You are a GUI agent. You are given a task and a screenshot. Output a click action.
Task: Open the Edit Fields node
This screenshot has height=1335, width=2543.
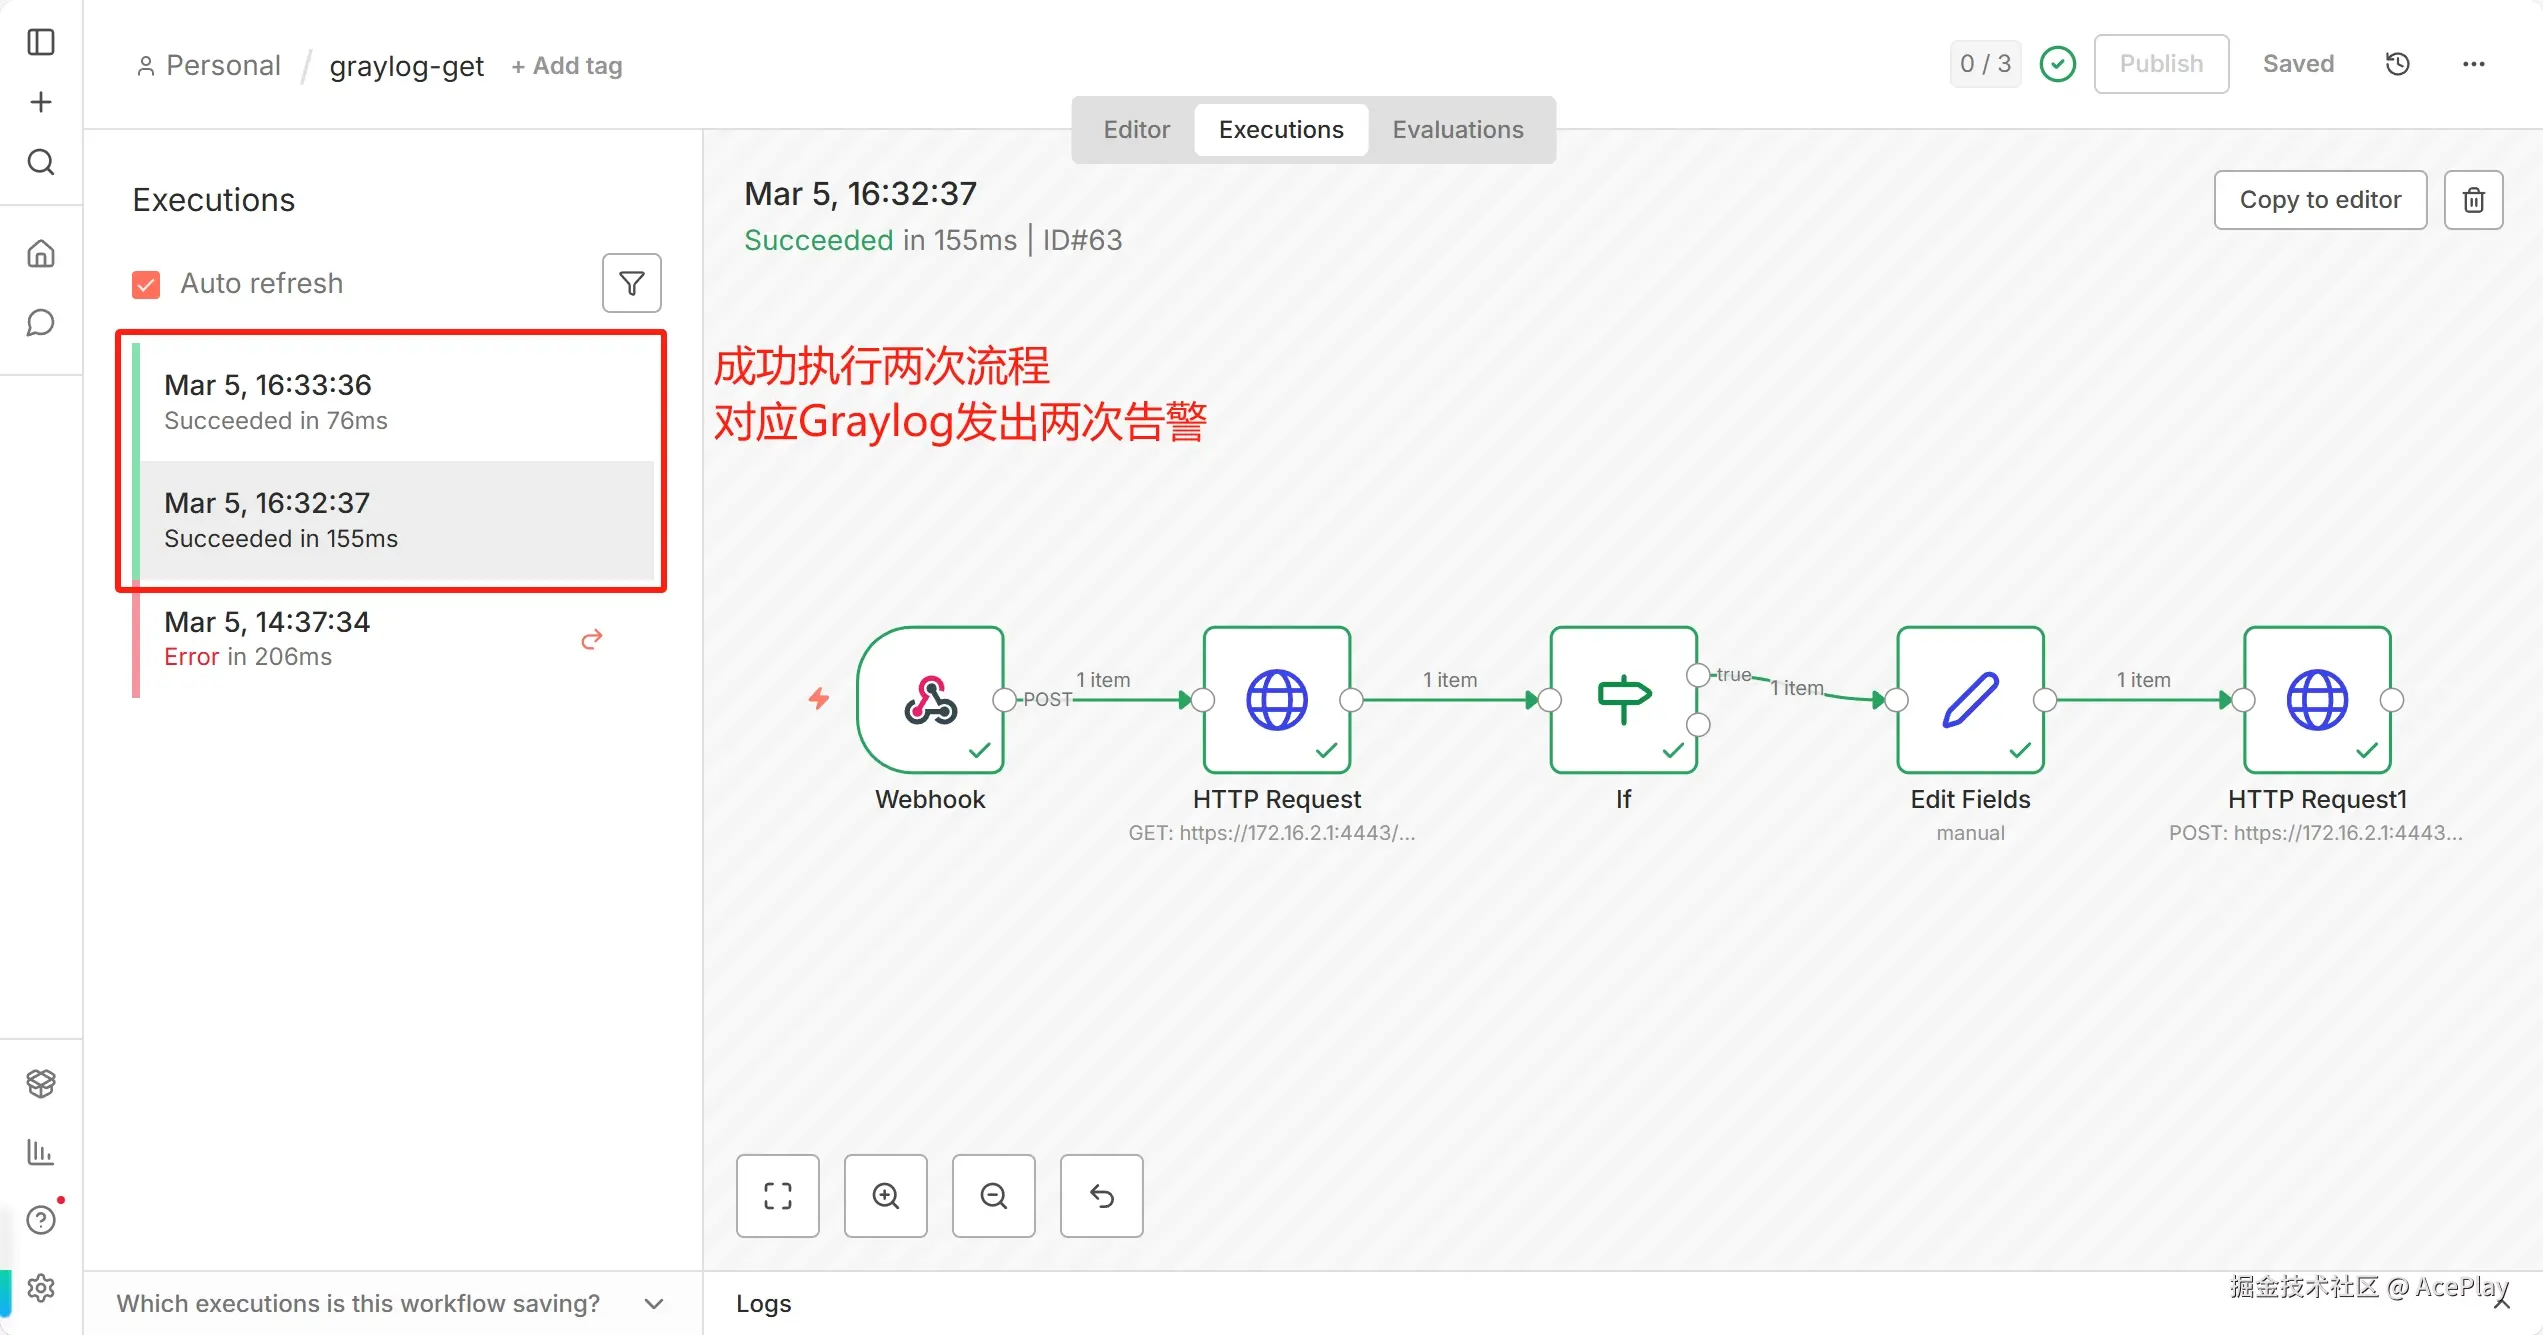(x=1969, y=700)
